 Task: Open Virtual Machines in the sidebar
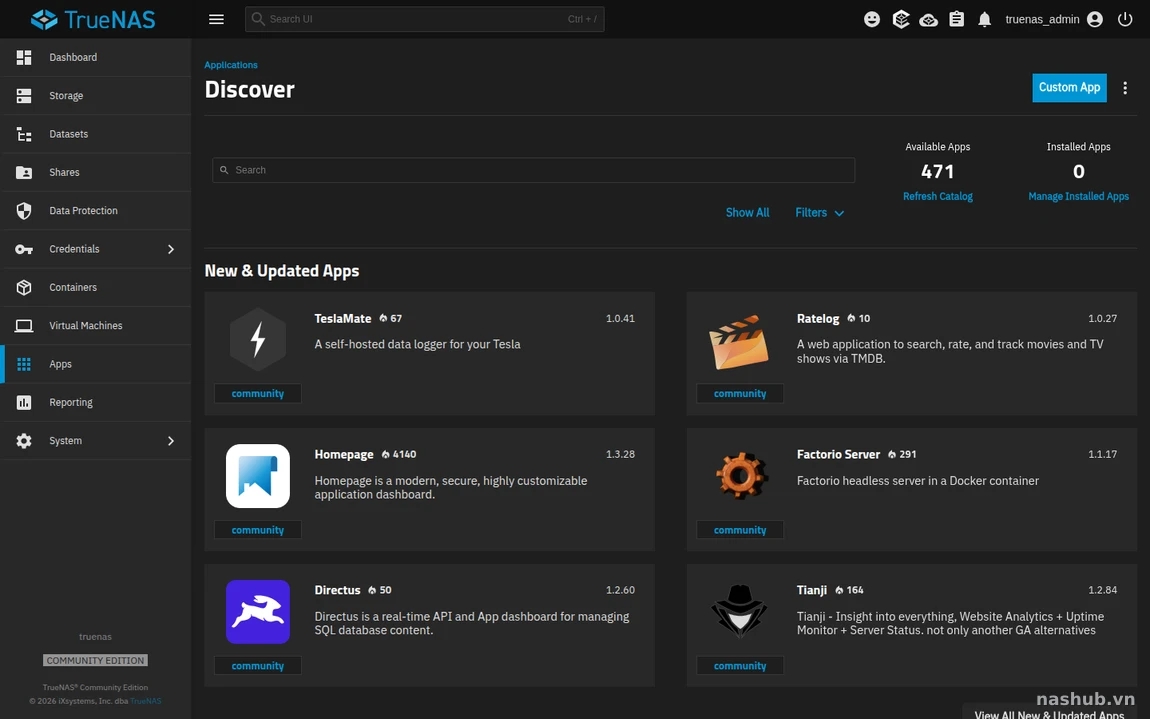click(x=95, y=326)
